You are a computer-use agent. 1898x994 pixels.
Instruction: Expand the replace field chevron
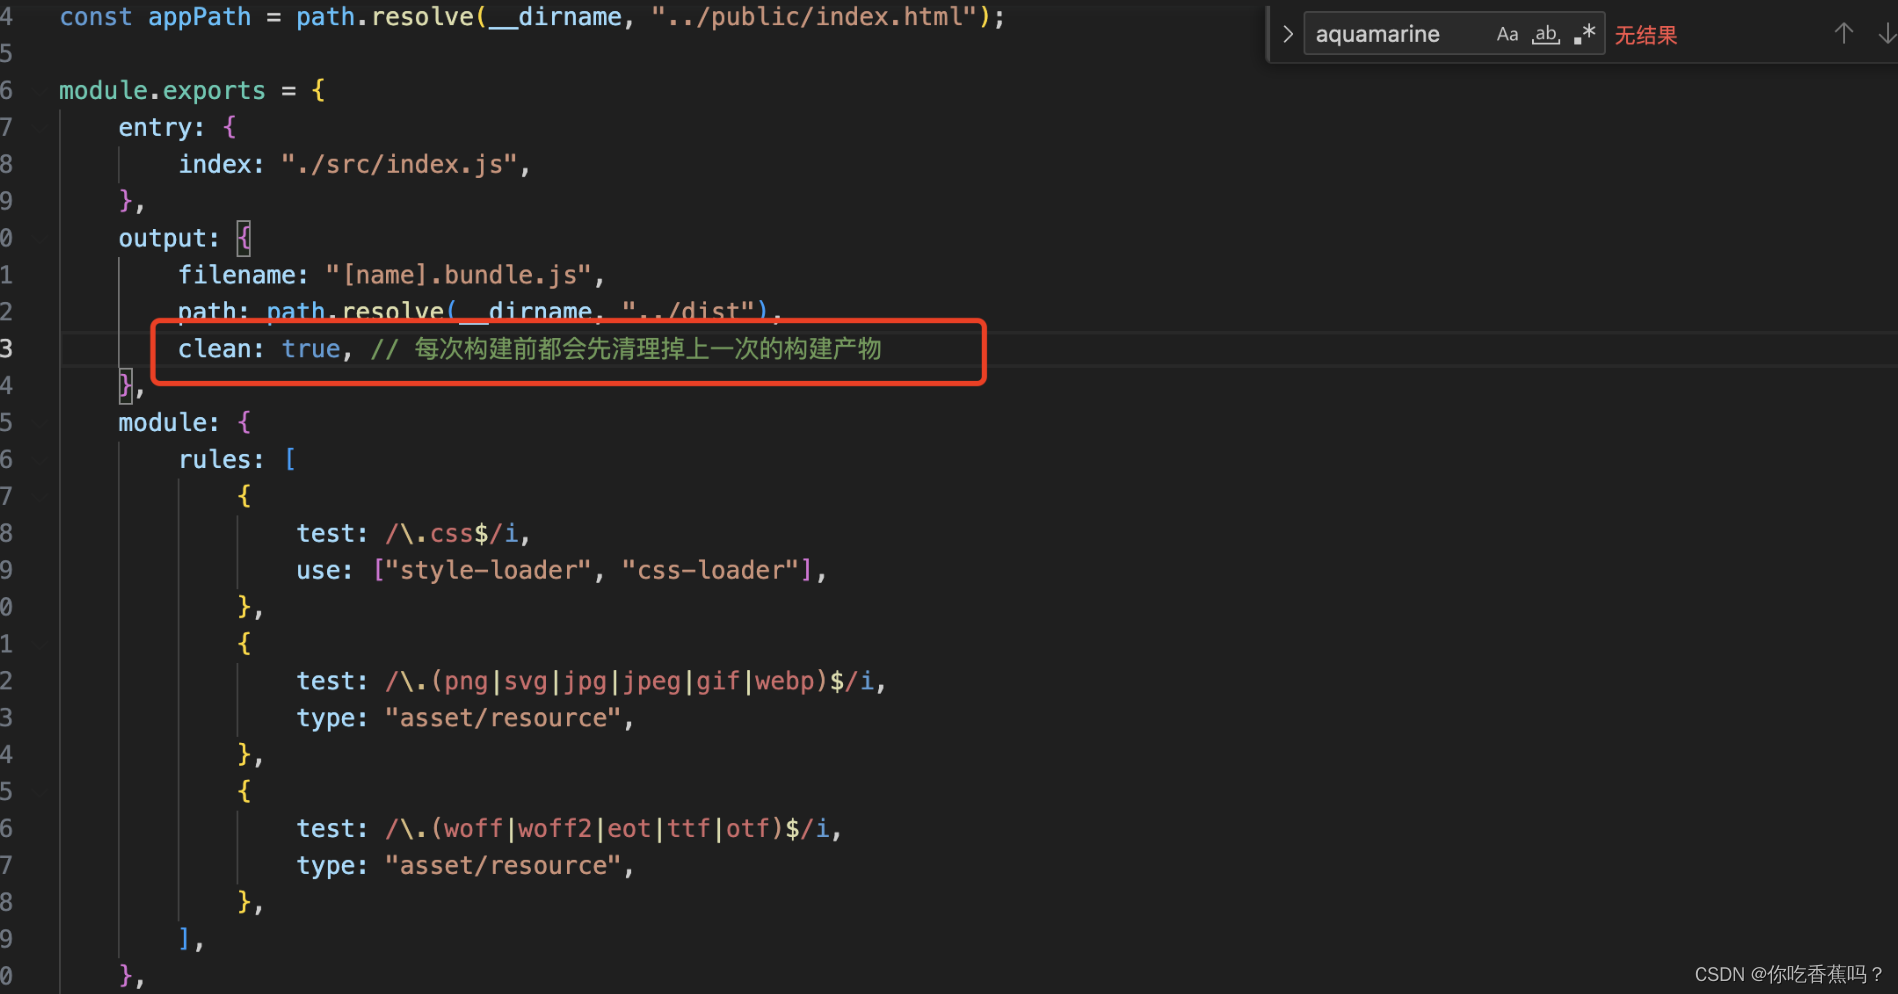(x=1287, y=35)
